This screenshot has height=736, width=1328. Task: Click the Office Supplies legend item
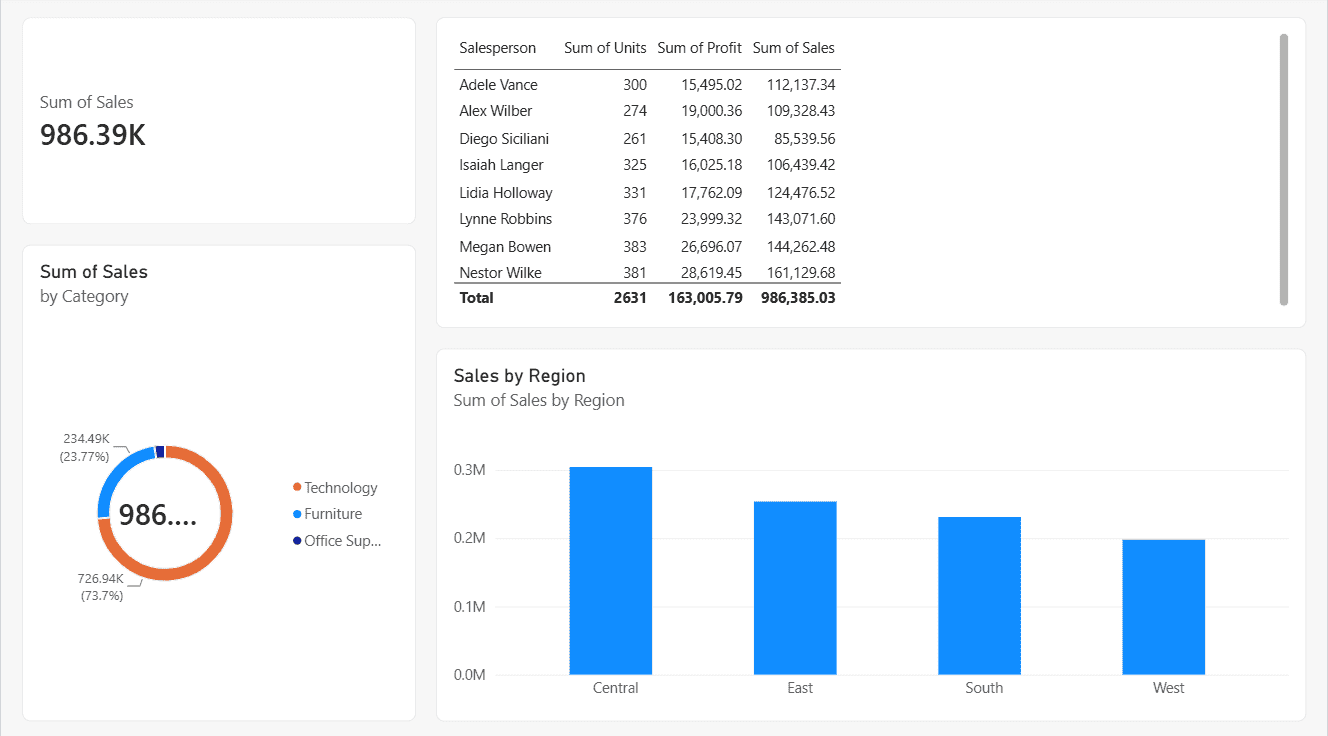pyautogui.click(x=337, y=541)
